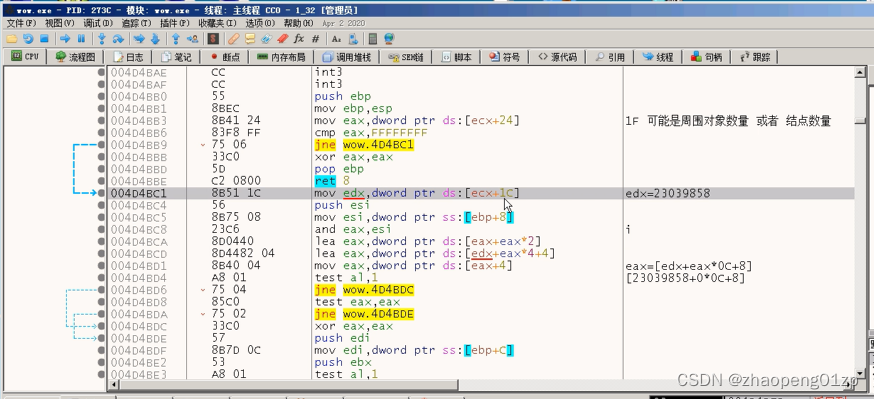Click the Open file folder icon
Screen dimensions: 874x399
click(x=12, y=38)
